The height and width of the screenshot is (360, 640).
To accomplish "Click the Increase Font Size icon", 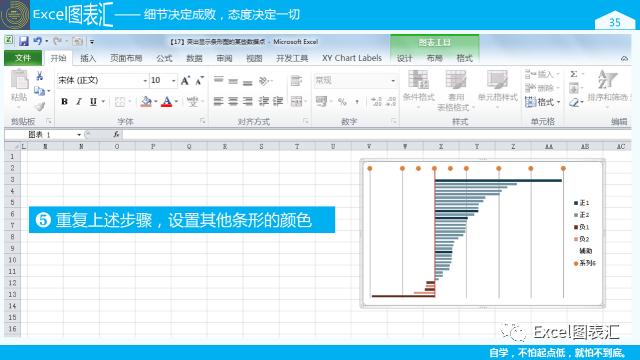I will (x=185, y=80).
